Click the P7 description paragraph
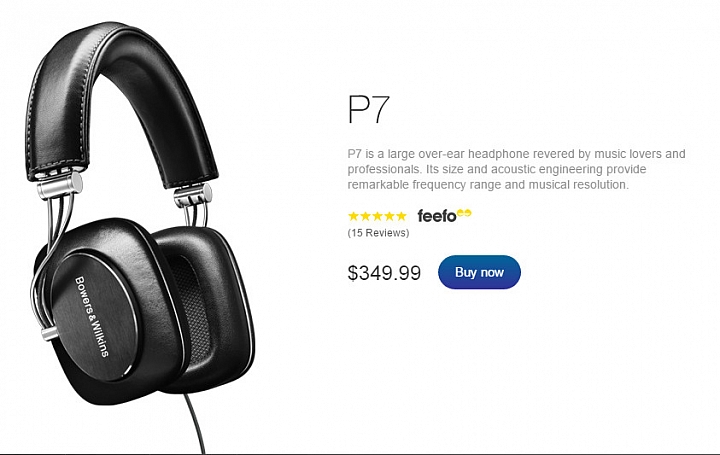This screenshot has width=720, height=455. 516,169
